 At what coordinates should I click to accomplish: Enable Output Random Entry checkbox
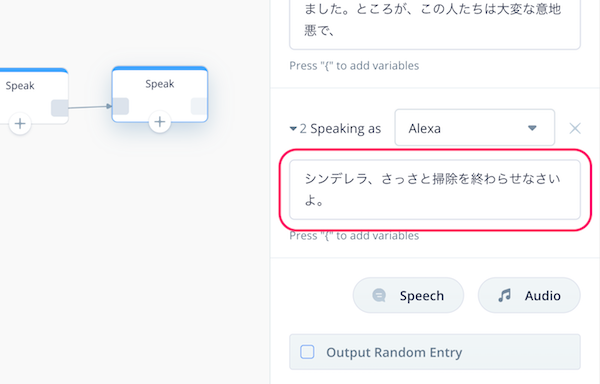pyautogui.click(x=307, y=352)
